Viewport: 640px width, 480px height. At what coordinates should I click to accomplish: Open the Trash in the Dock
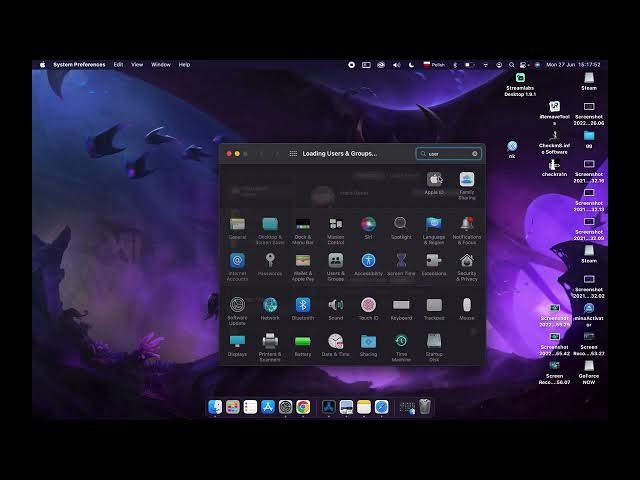[424, 407]
